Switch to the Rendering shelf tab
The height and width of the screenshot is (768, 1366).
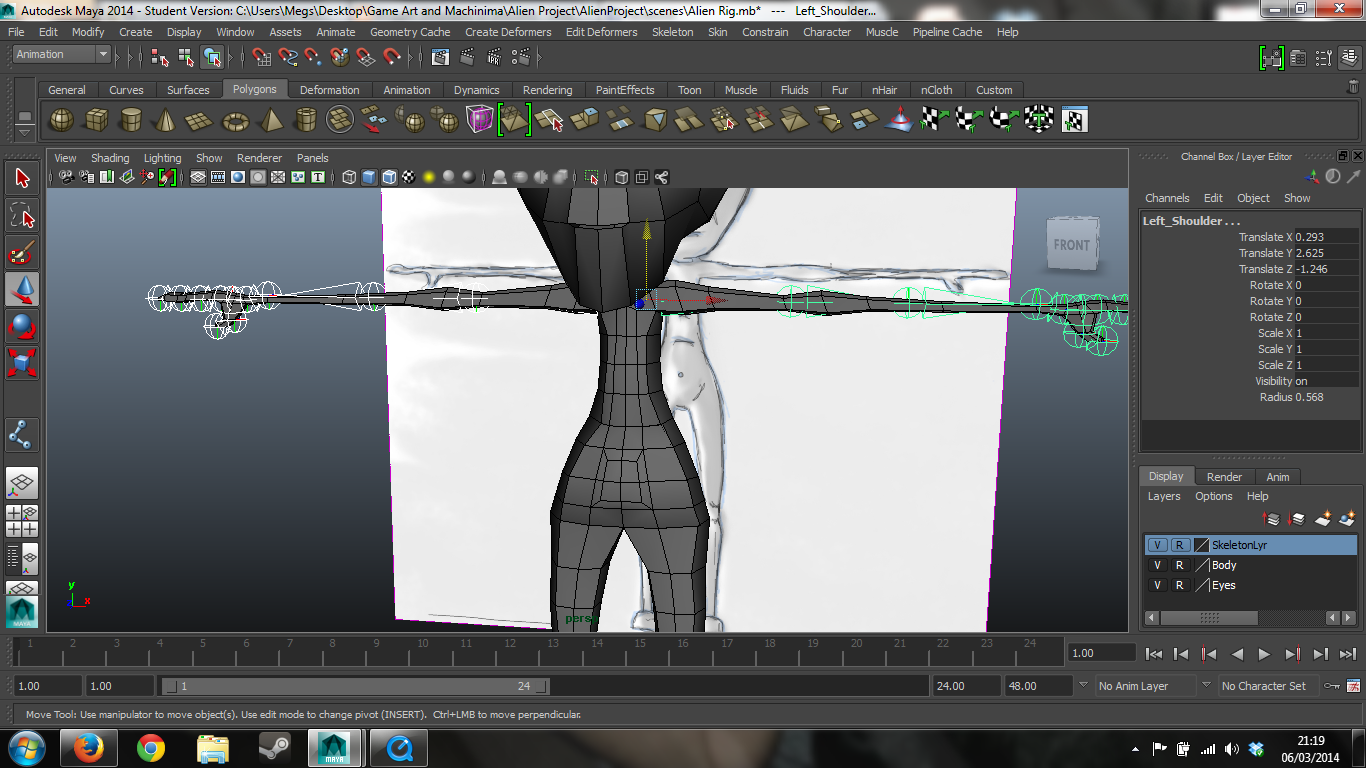[547, 90]
